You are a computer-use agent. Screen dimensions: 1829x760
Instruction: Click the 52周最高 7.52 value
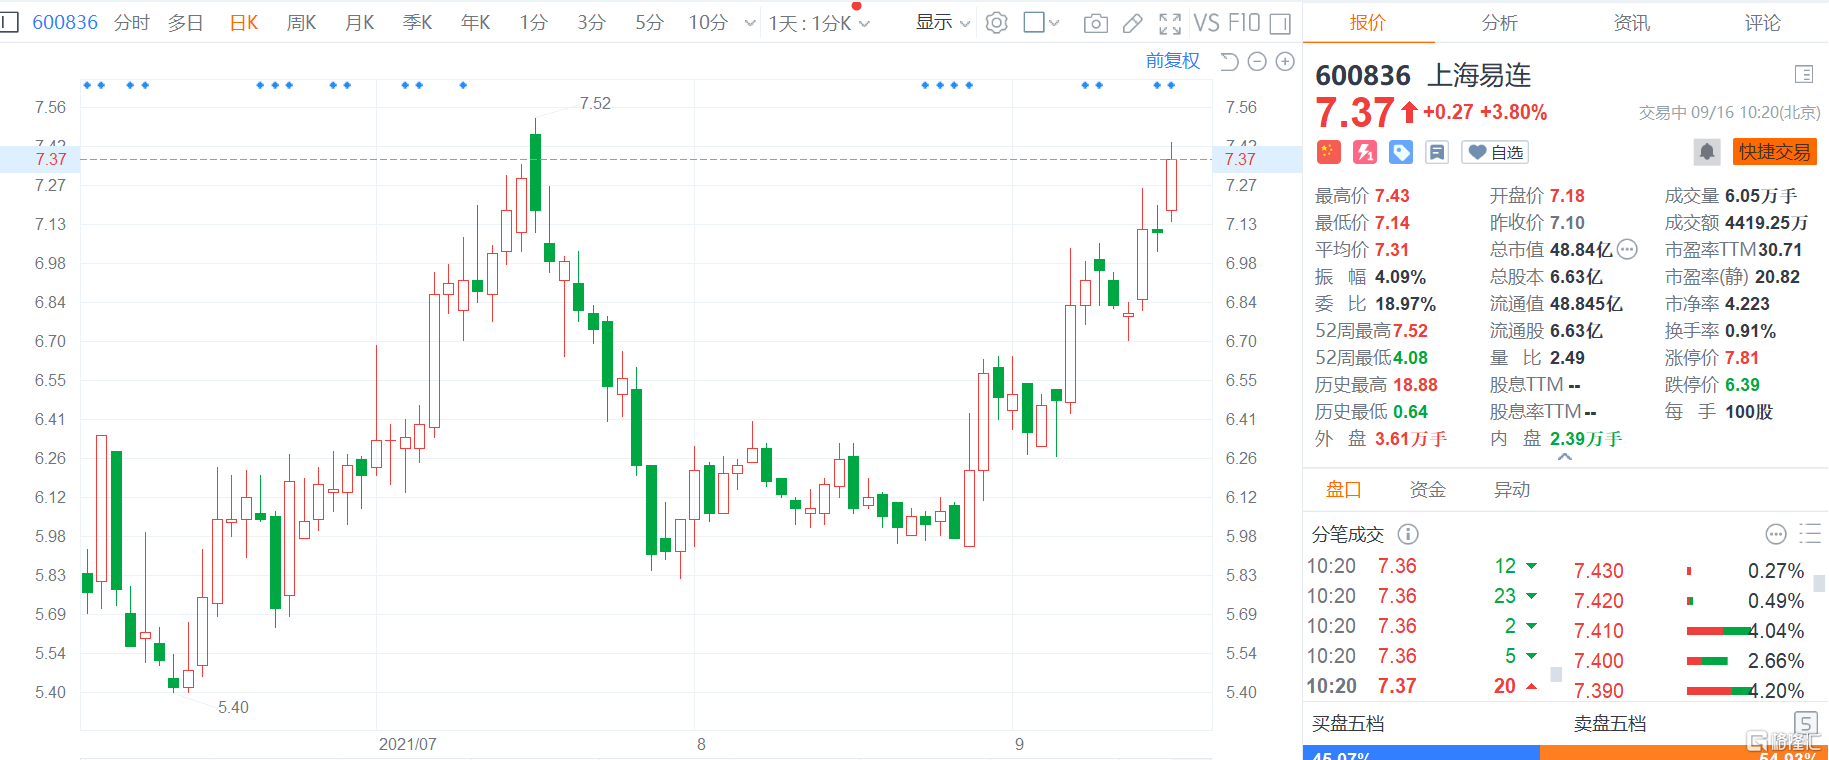pos(1411,331)
